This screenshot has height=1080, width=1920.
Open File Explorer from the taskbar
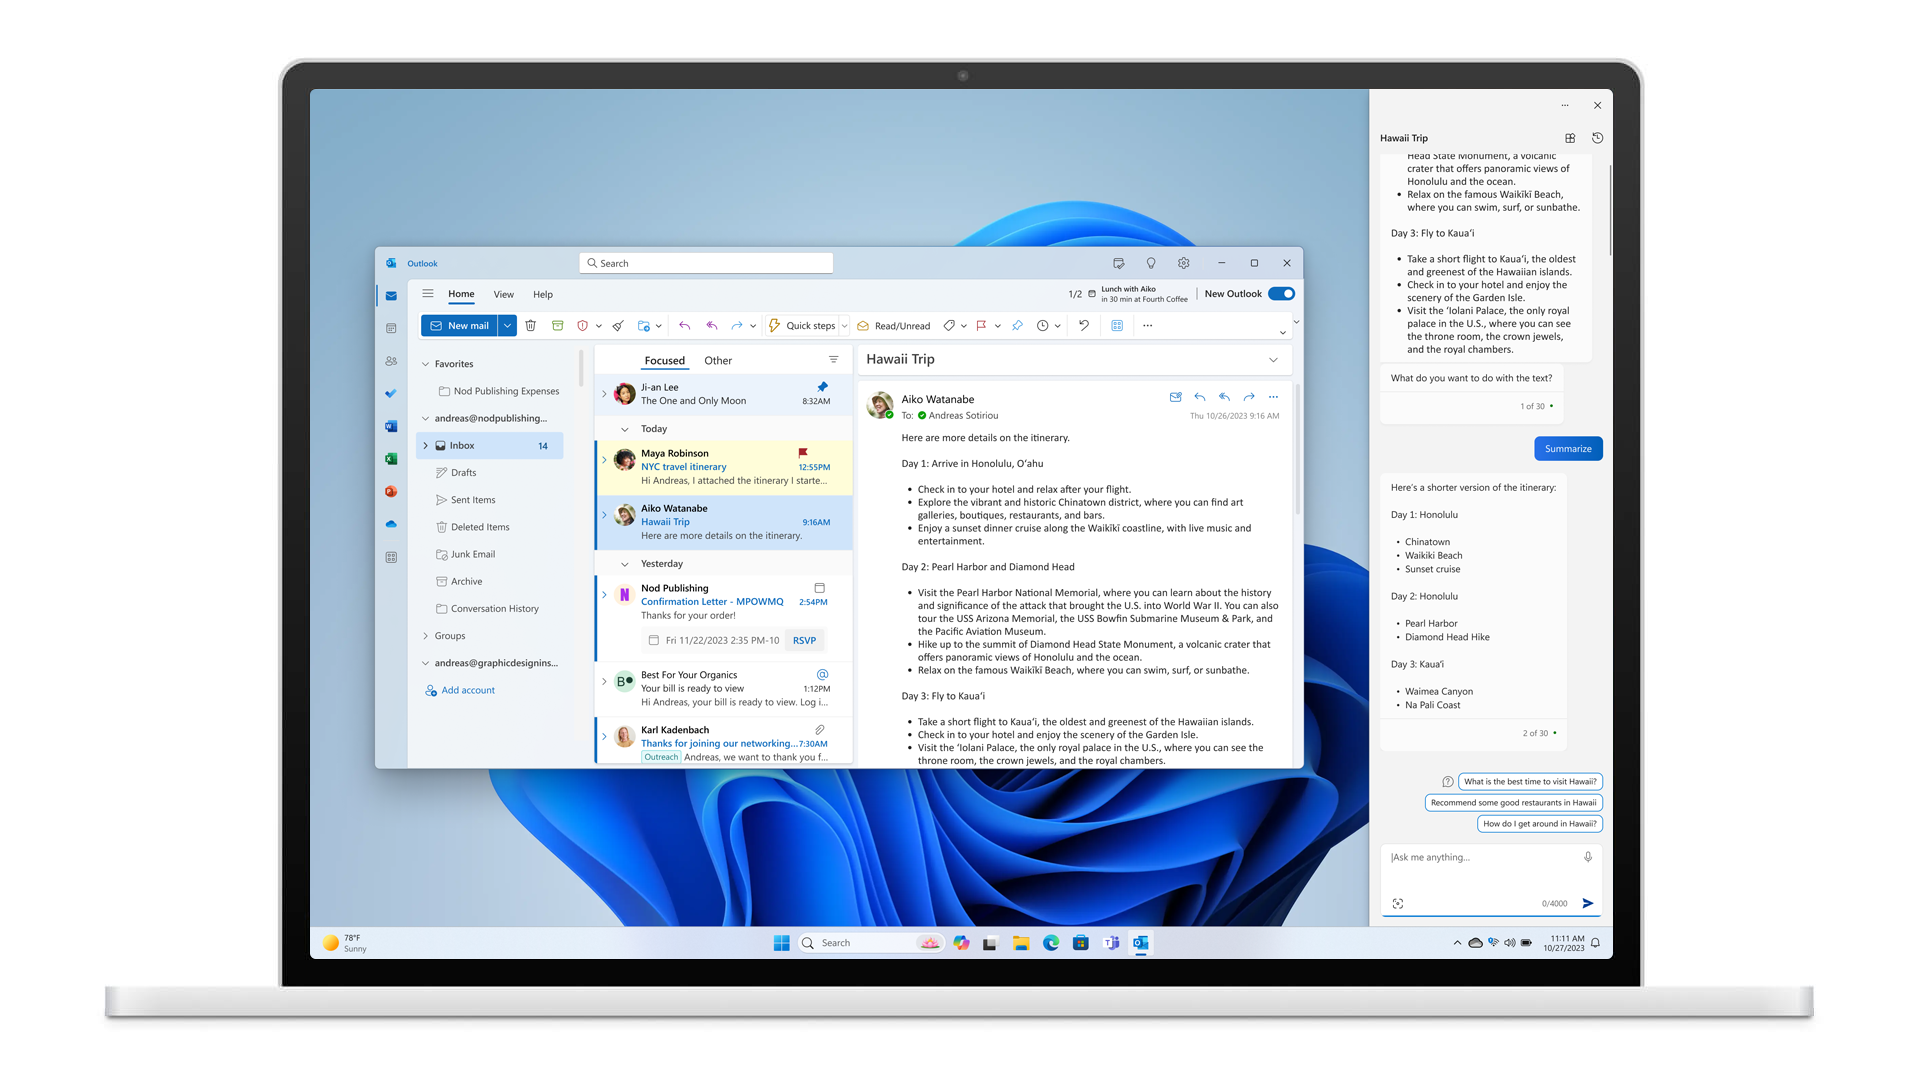(x=1021, y=943)
